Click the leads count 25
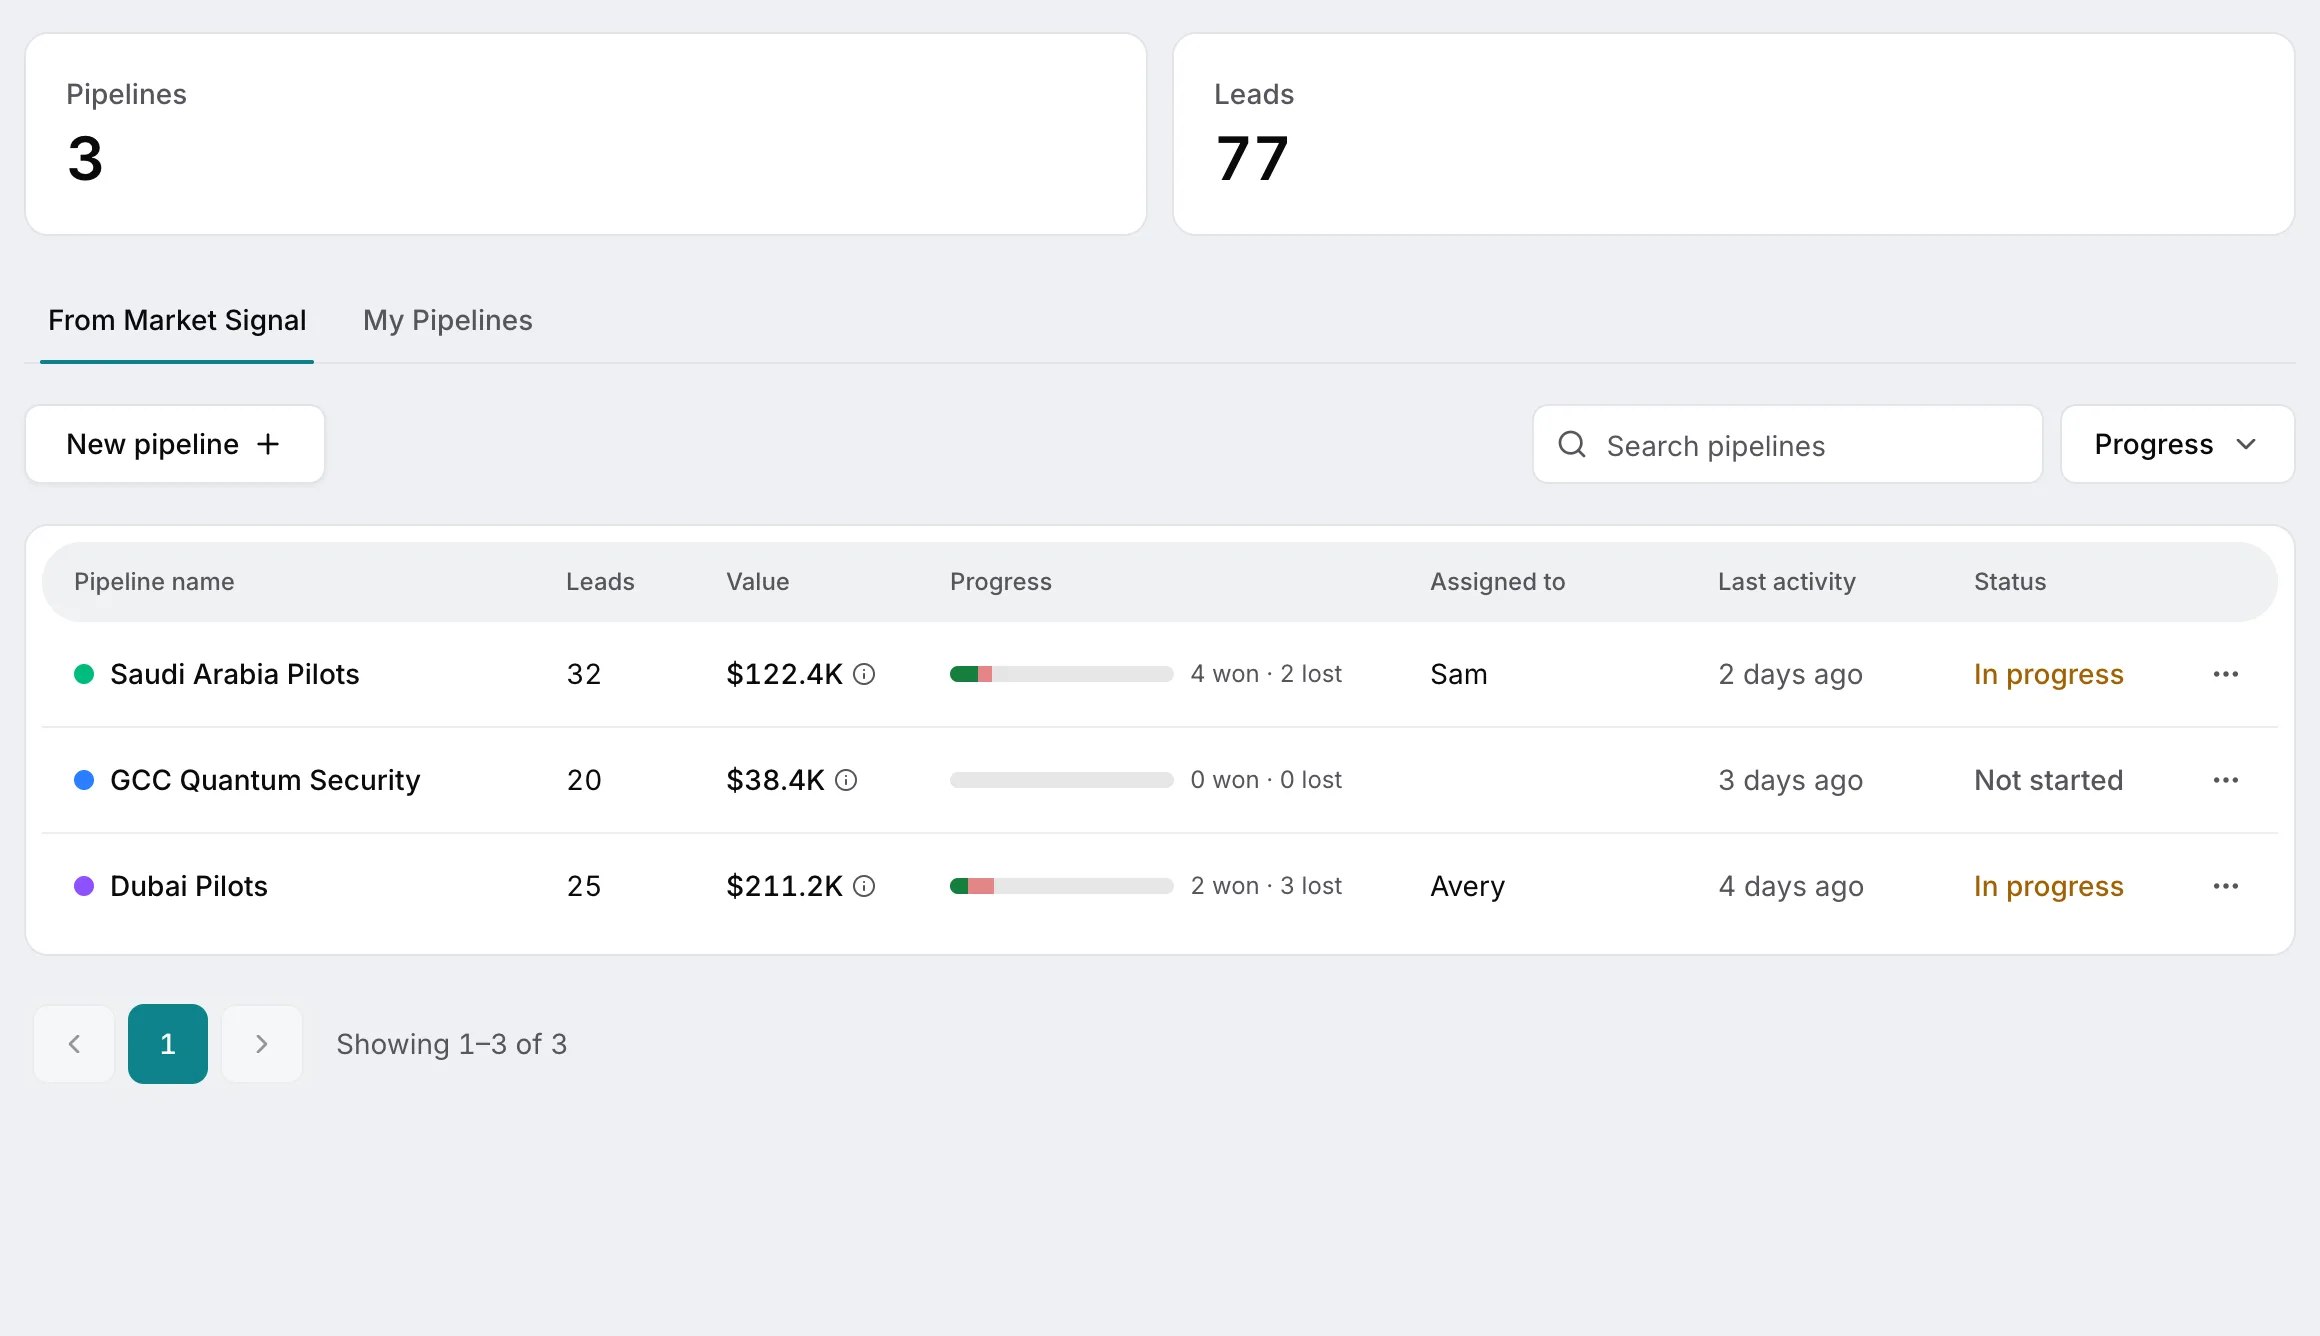2320x1336 pixels. [584, 887]
